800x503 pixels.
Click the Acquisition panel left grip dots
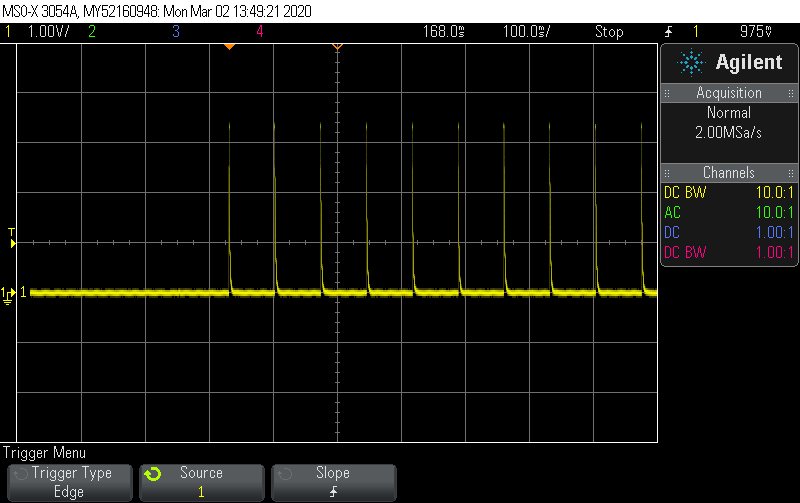click(x=667, y=93)
